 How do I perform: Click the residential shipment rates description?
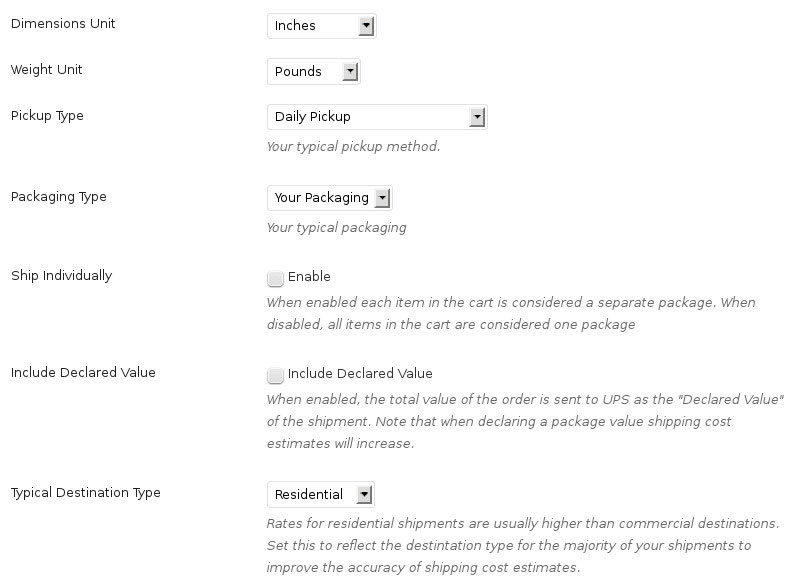pyautogui.click(x=522, y=545)
